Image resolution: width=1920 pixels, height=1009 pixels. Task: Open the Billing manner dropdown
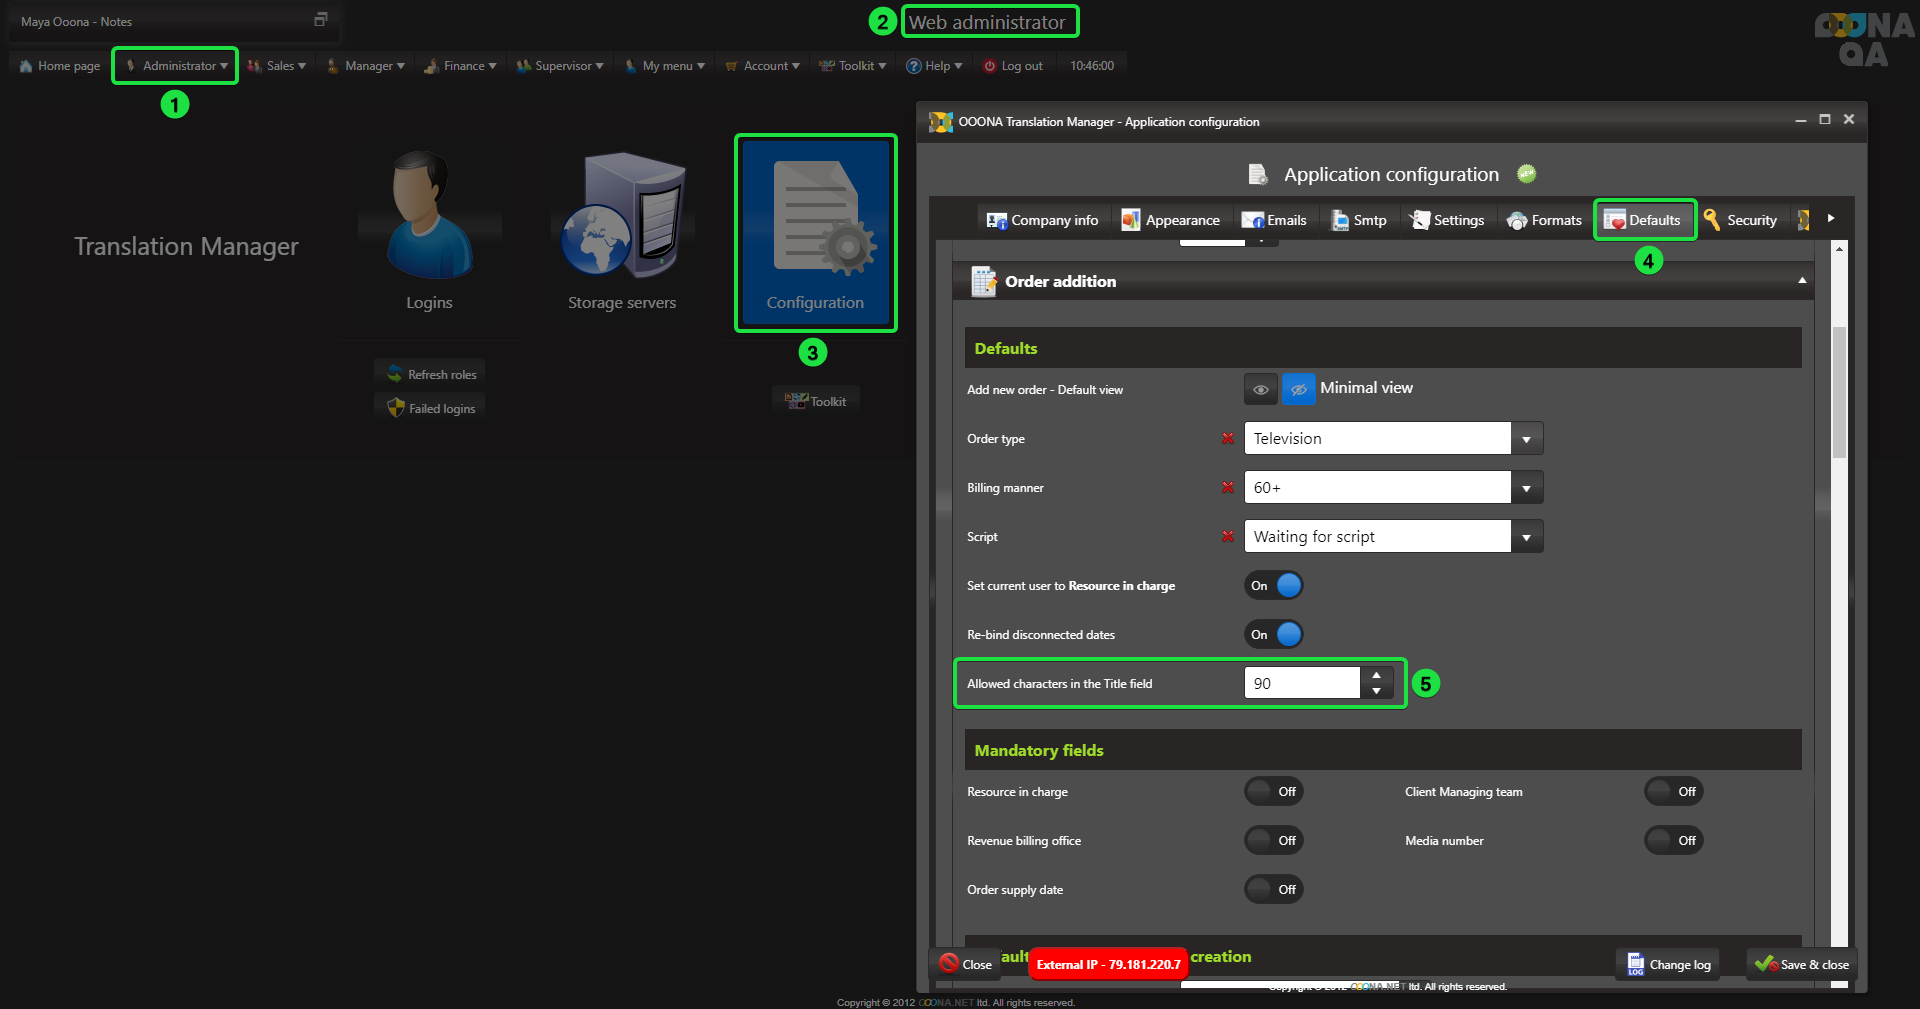[1526, 487]
